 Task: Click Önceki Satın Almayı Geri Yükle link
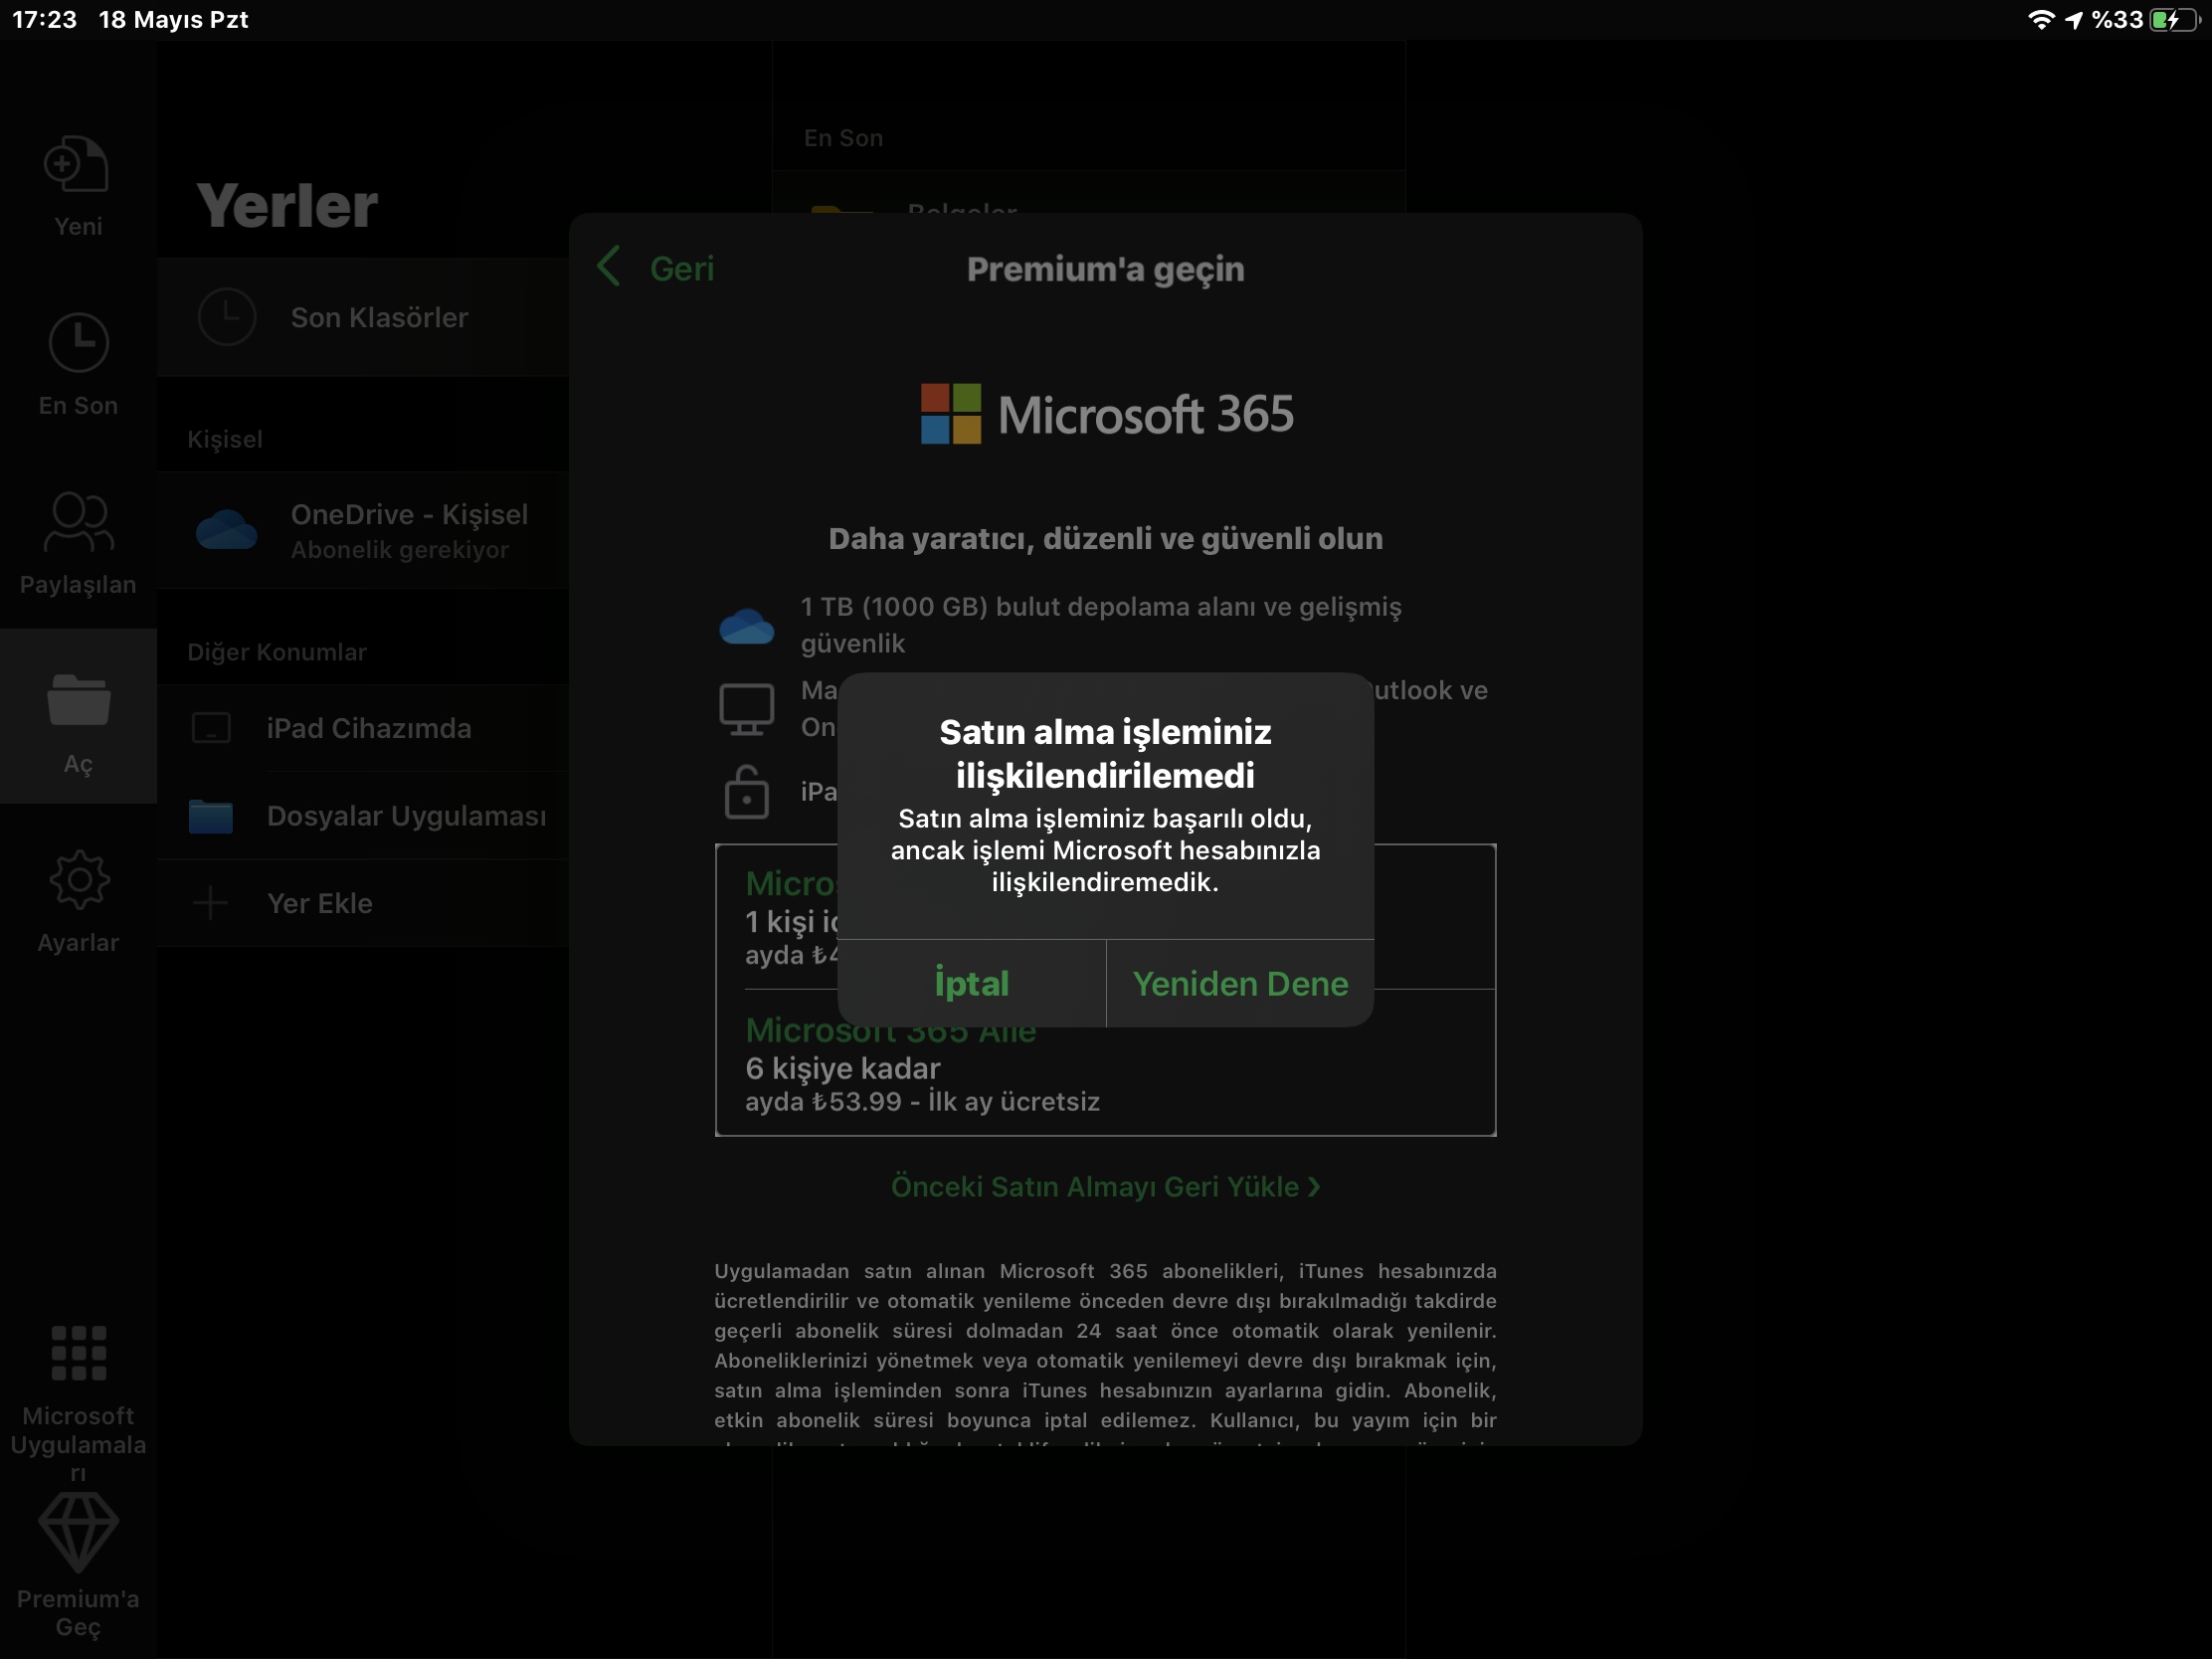coord(1105,1186)
